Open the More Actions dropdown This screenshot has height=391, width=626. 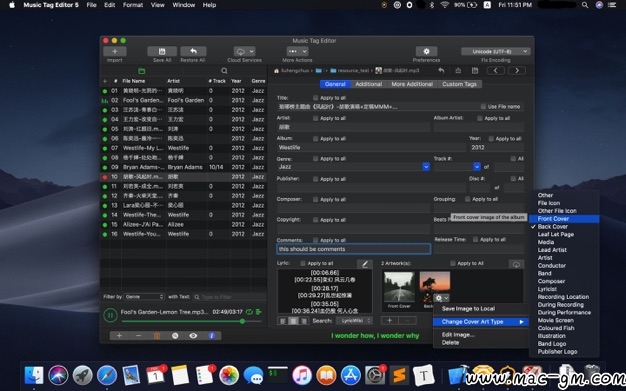pyautogui.click(x=297, y=51)
